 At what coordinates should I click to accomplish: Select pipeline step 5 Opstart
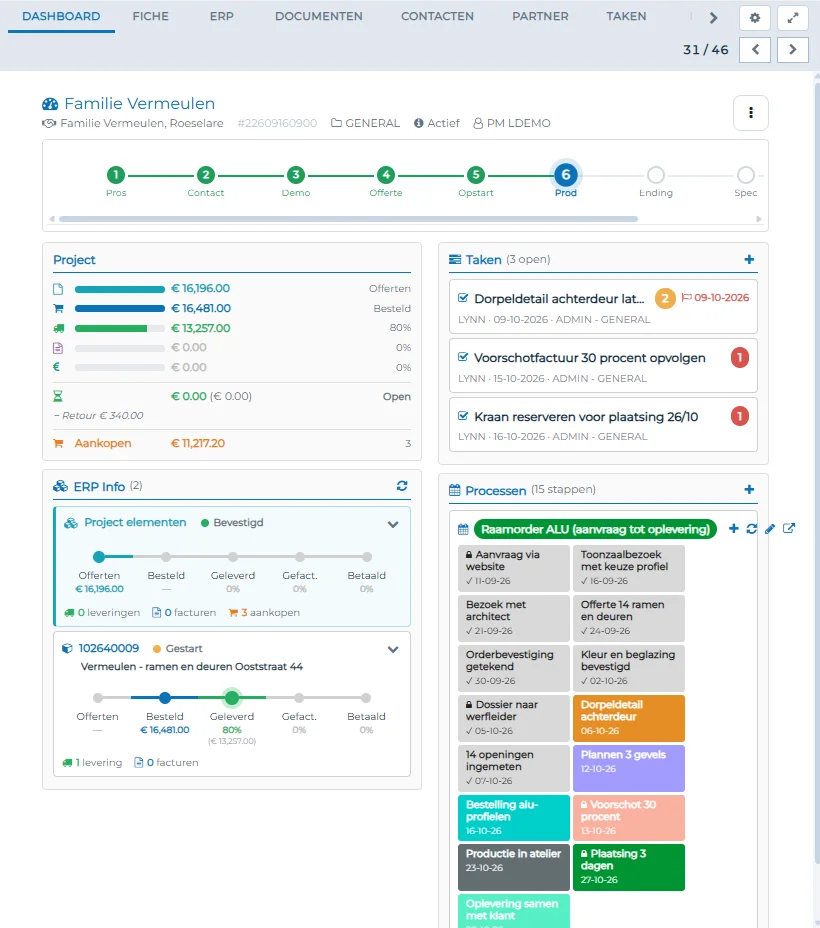(476, 175)
